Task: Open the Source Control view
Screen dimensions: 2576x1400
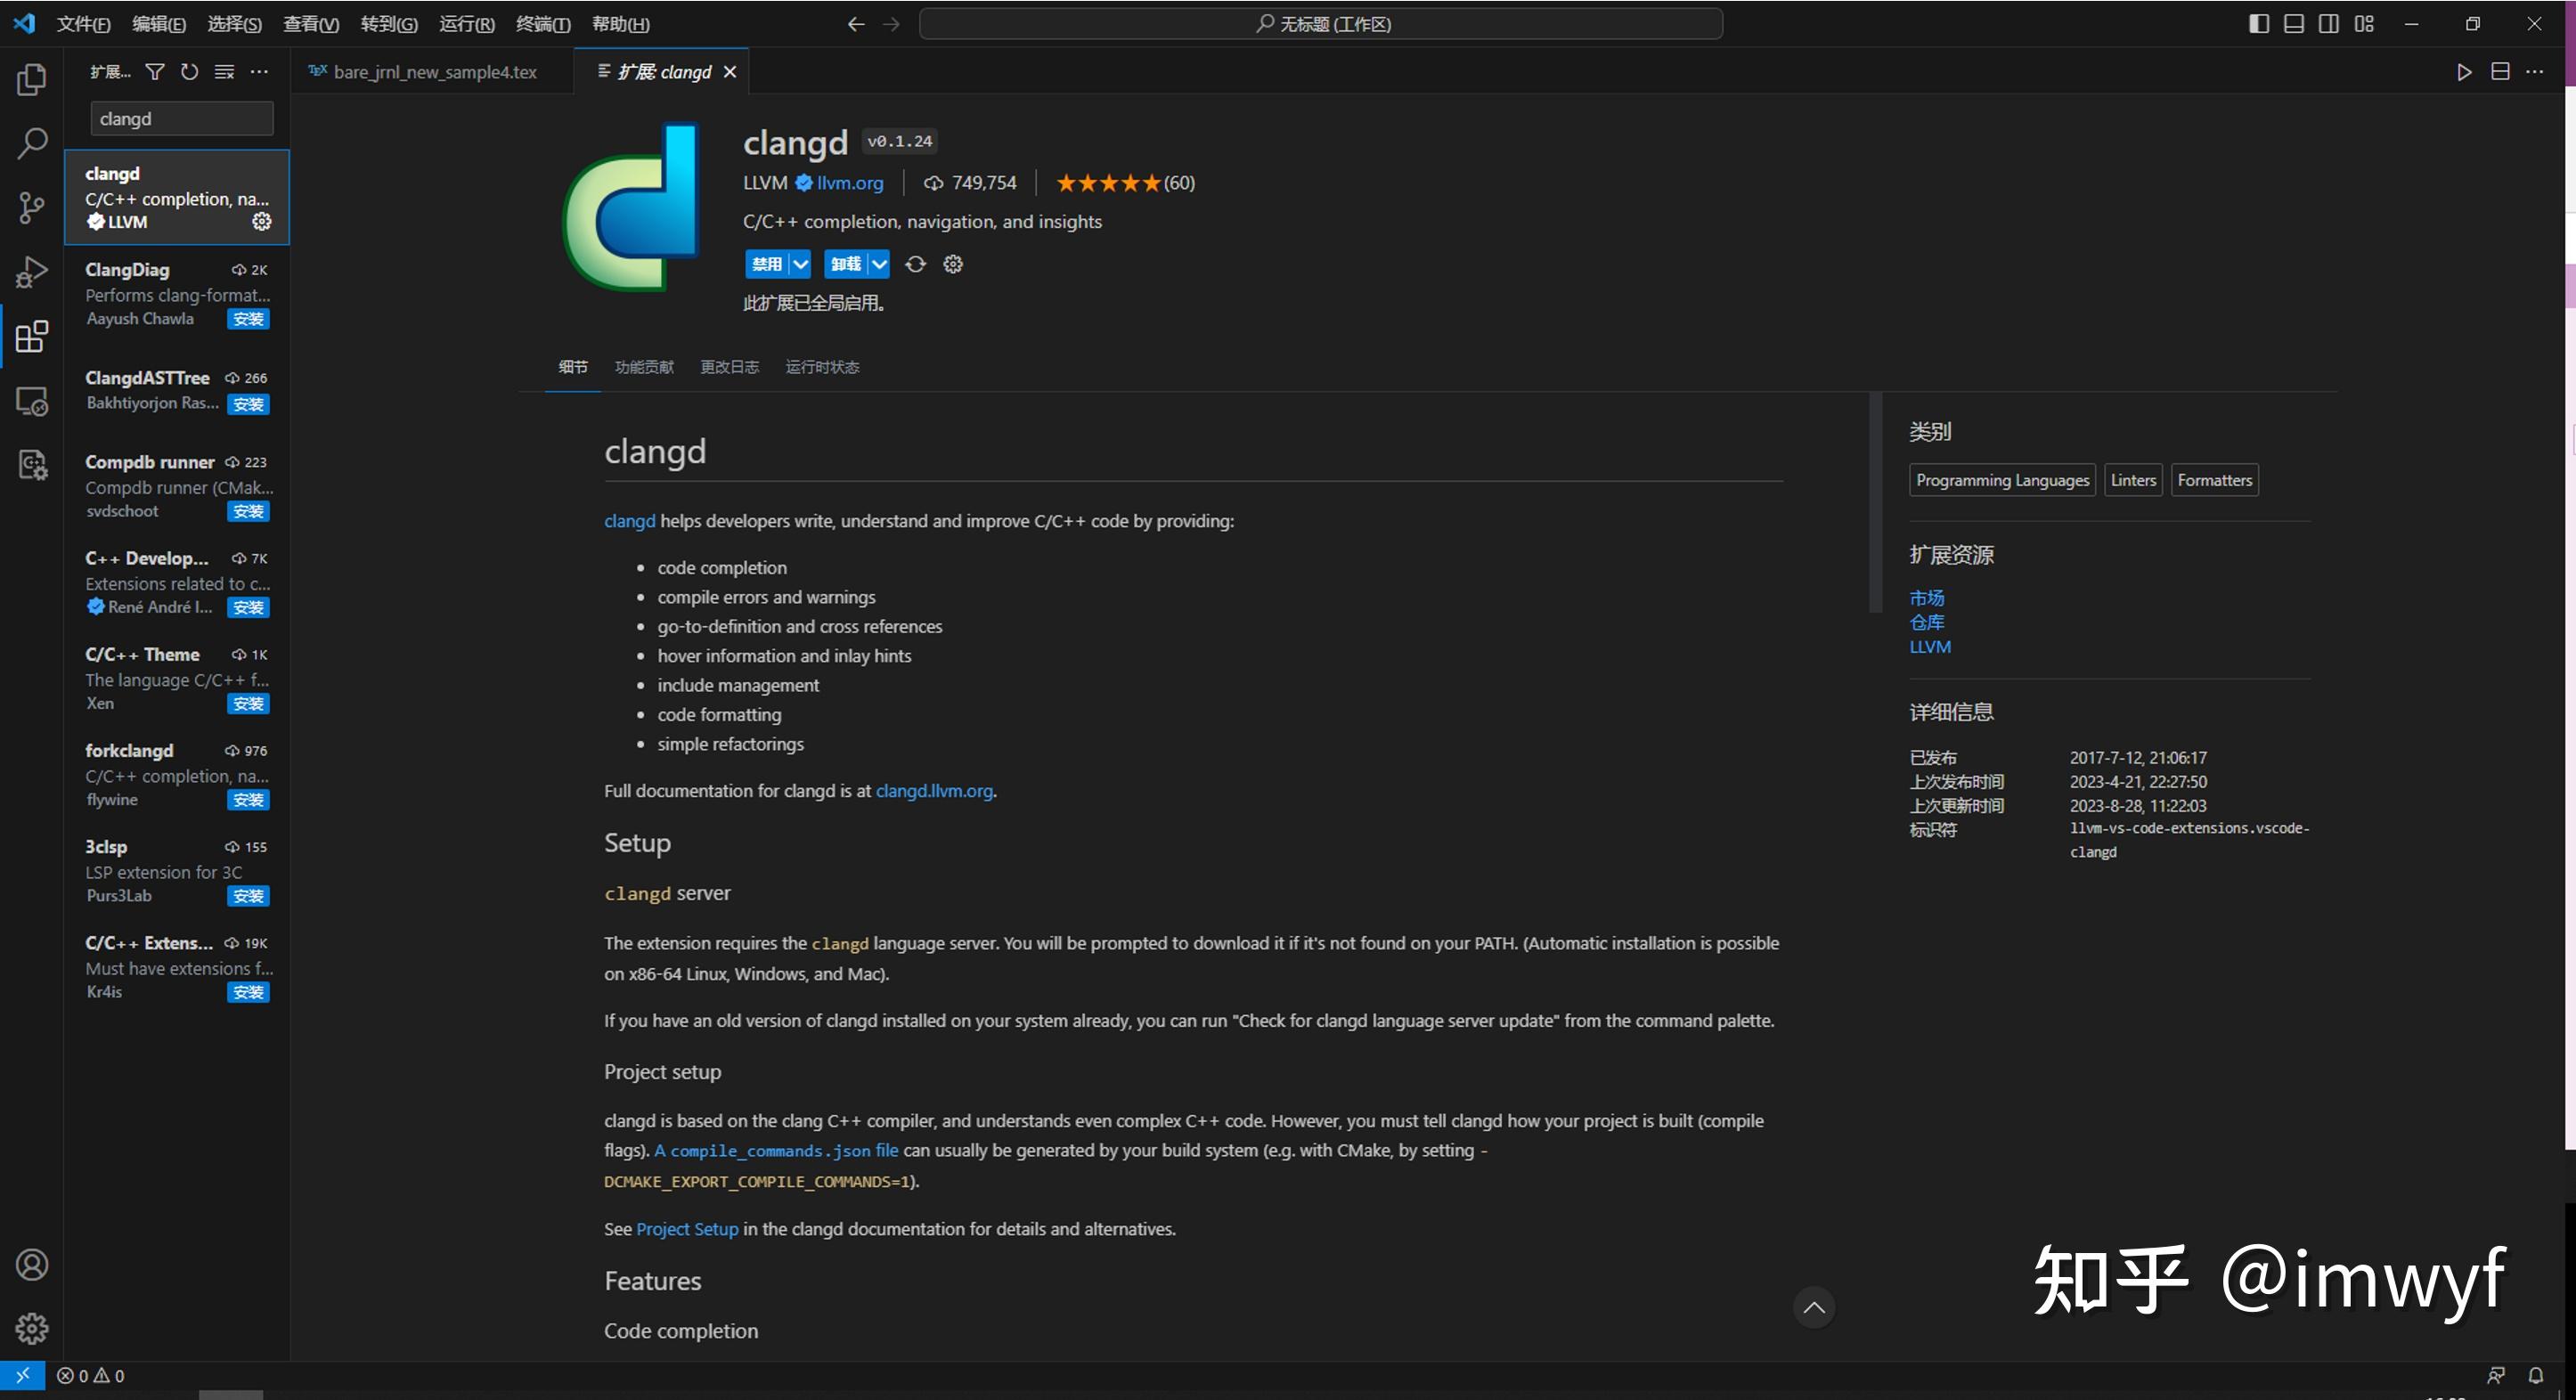Action: tap(31, 208)
